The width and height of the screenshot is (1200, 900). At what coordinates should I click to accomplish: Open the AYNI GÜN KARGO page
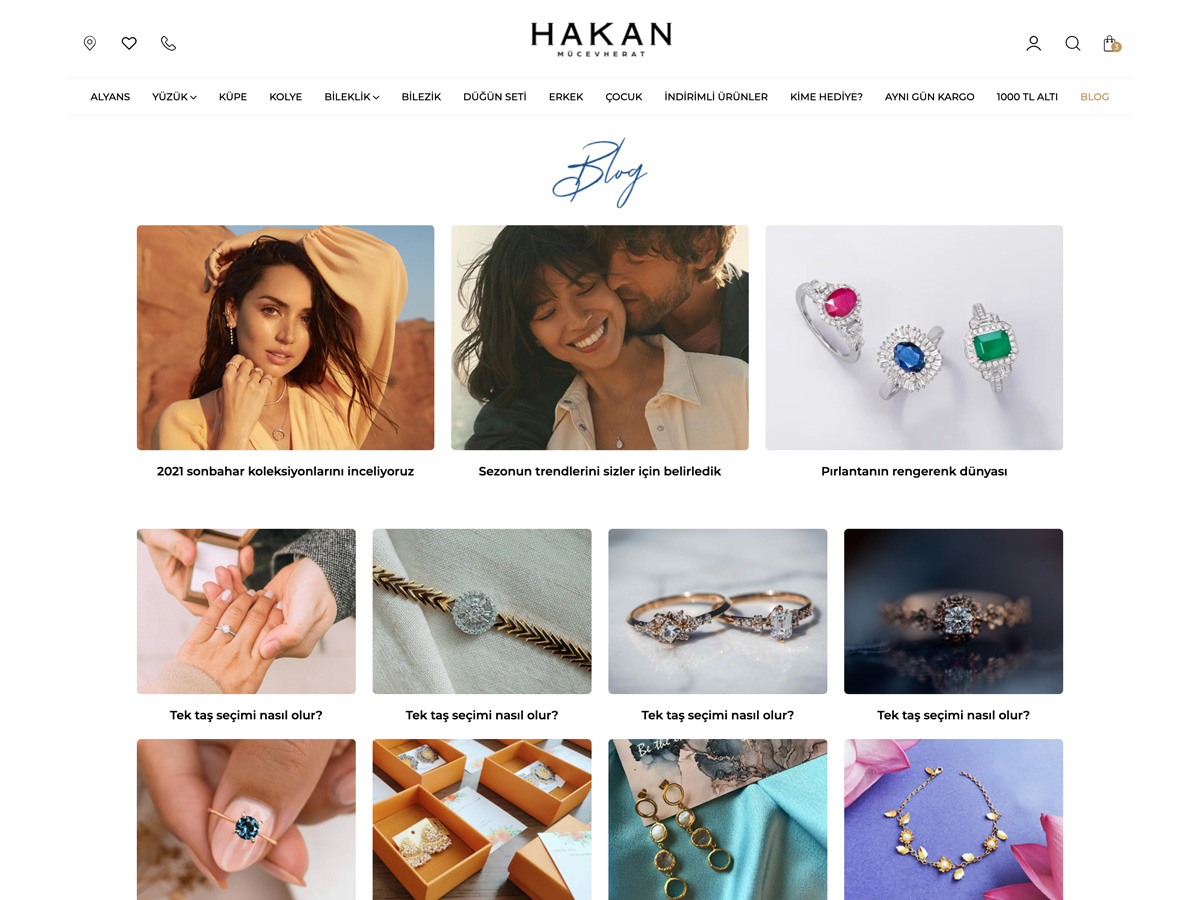pyautogui.click(x=929, y=97)
